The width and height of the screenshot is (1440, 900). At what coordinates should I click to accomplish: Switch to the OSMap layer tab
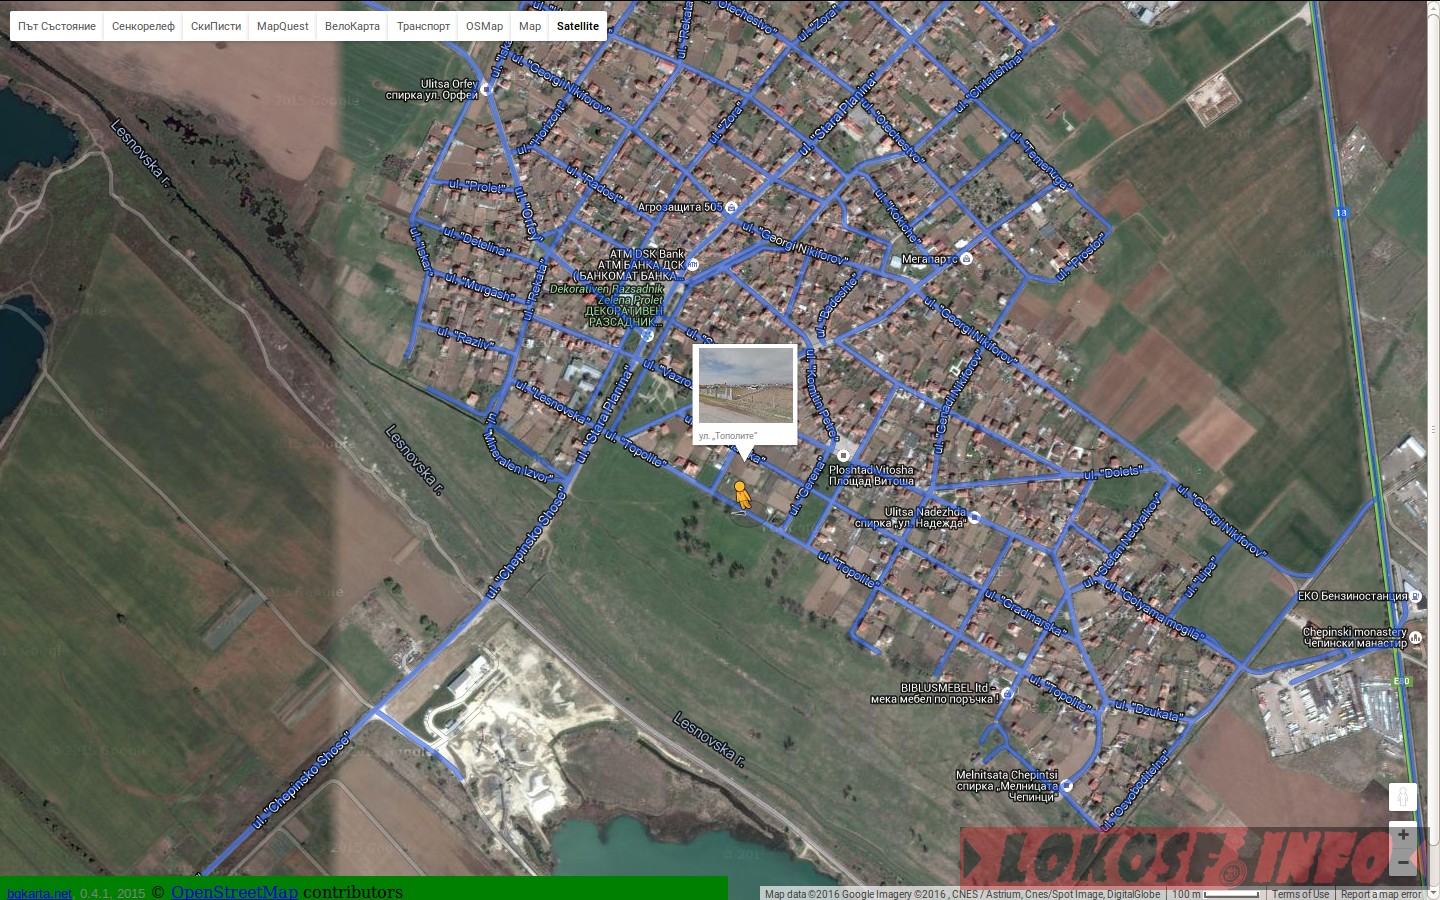[x=484, y=26]
